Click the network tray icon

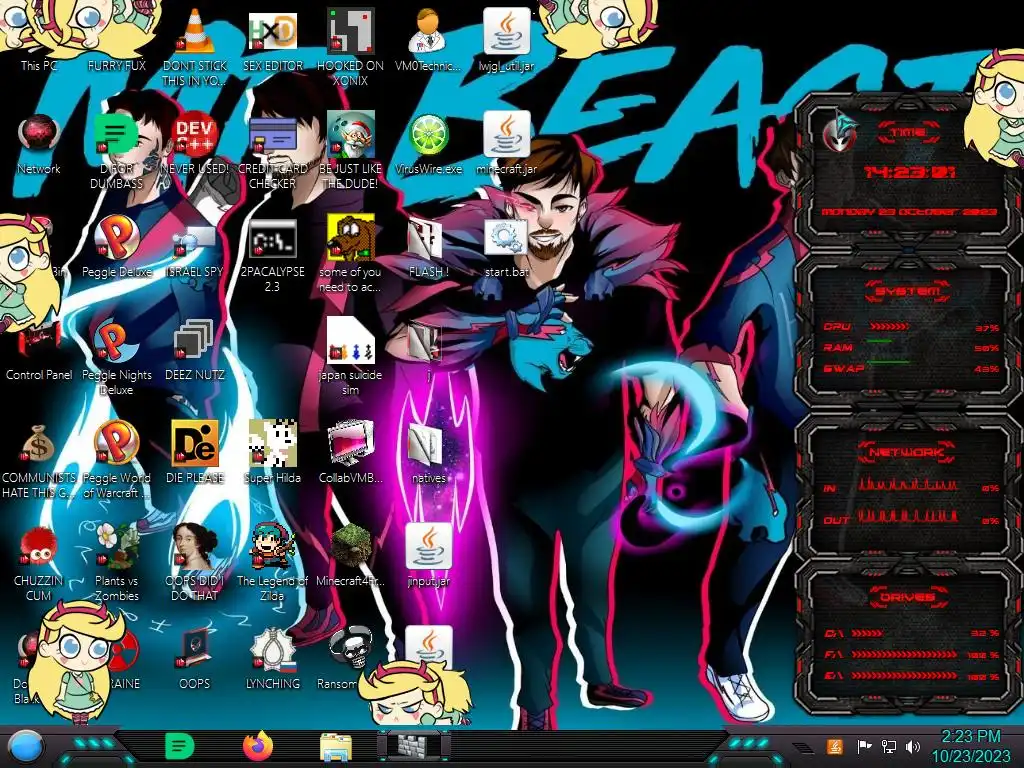pos(889,746)
